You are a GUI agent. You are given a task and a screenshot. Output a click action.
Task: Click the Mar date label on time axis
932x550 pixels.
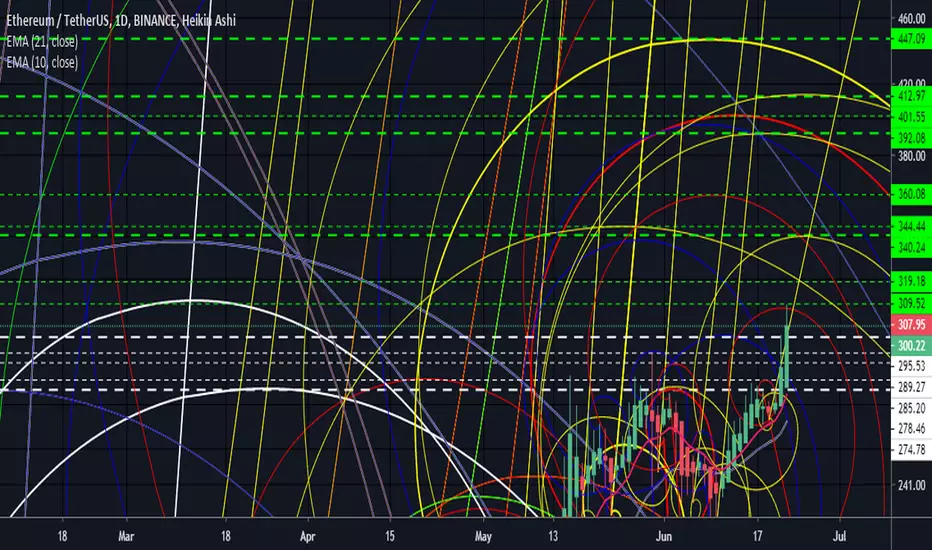[x=126, y=536]
